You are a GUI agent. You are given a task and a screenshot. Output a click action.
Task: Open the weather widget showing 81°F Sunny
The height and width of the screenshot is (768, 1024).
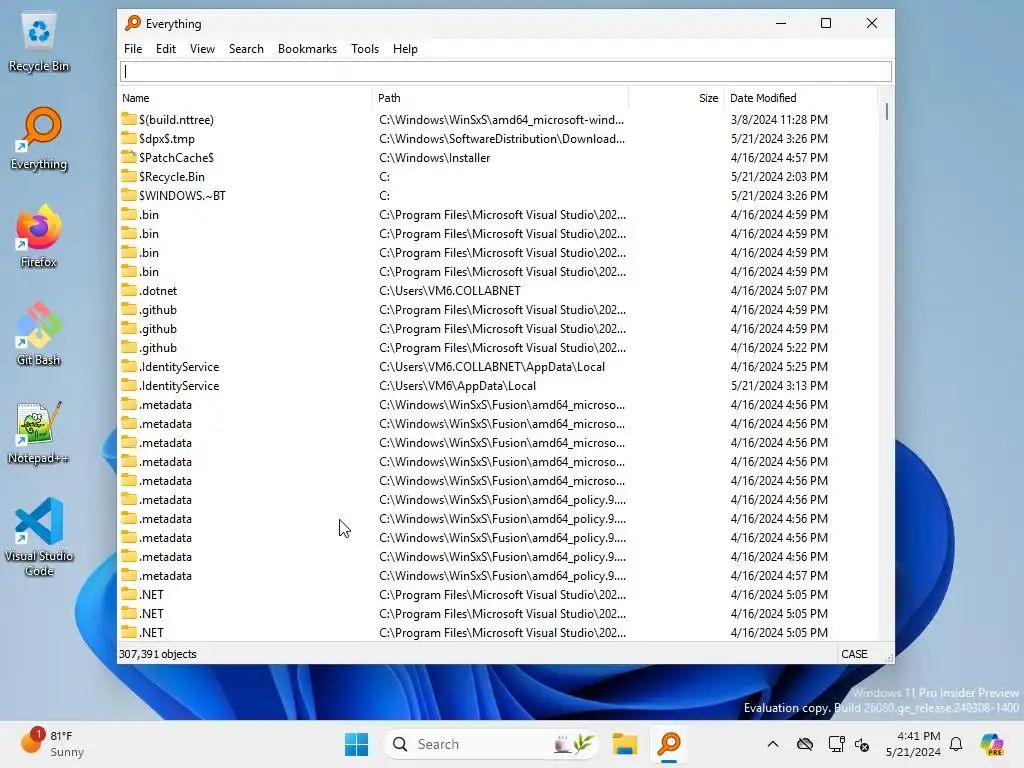(x=52, y=744)
